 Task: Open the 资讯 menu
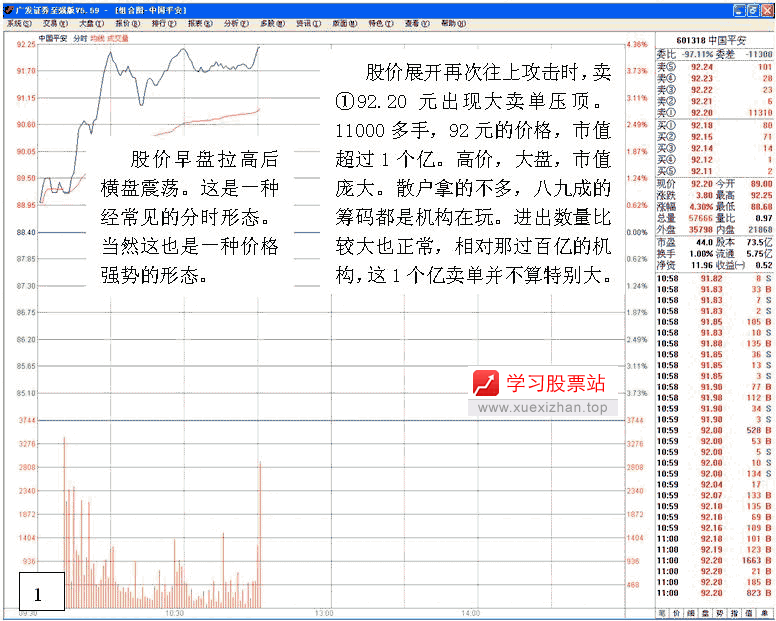tap(308, 23)
